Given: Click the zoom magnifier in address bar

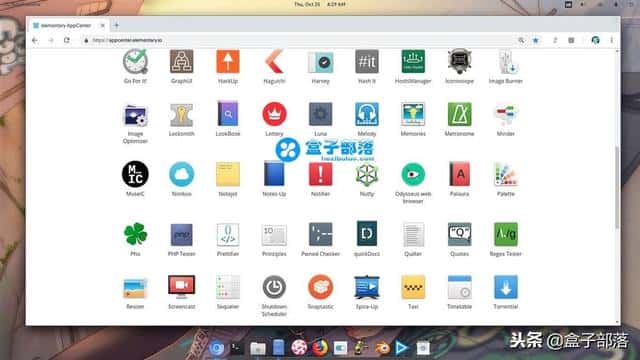Looking at the screenshot, I should tap(521, 40).
